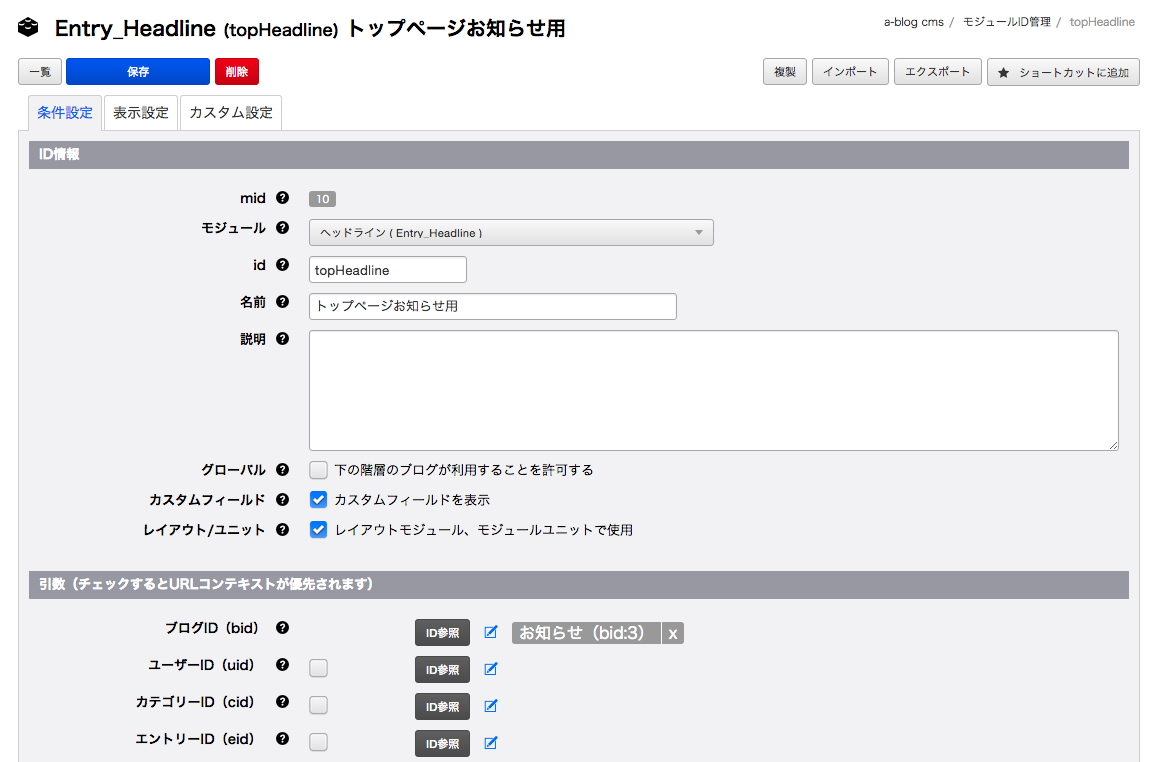
Task: Click the blue 保存 button
Action: (x=137, y=71)
